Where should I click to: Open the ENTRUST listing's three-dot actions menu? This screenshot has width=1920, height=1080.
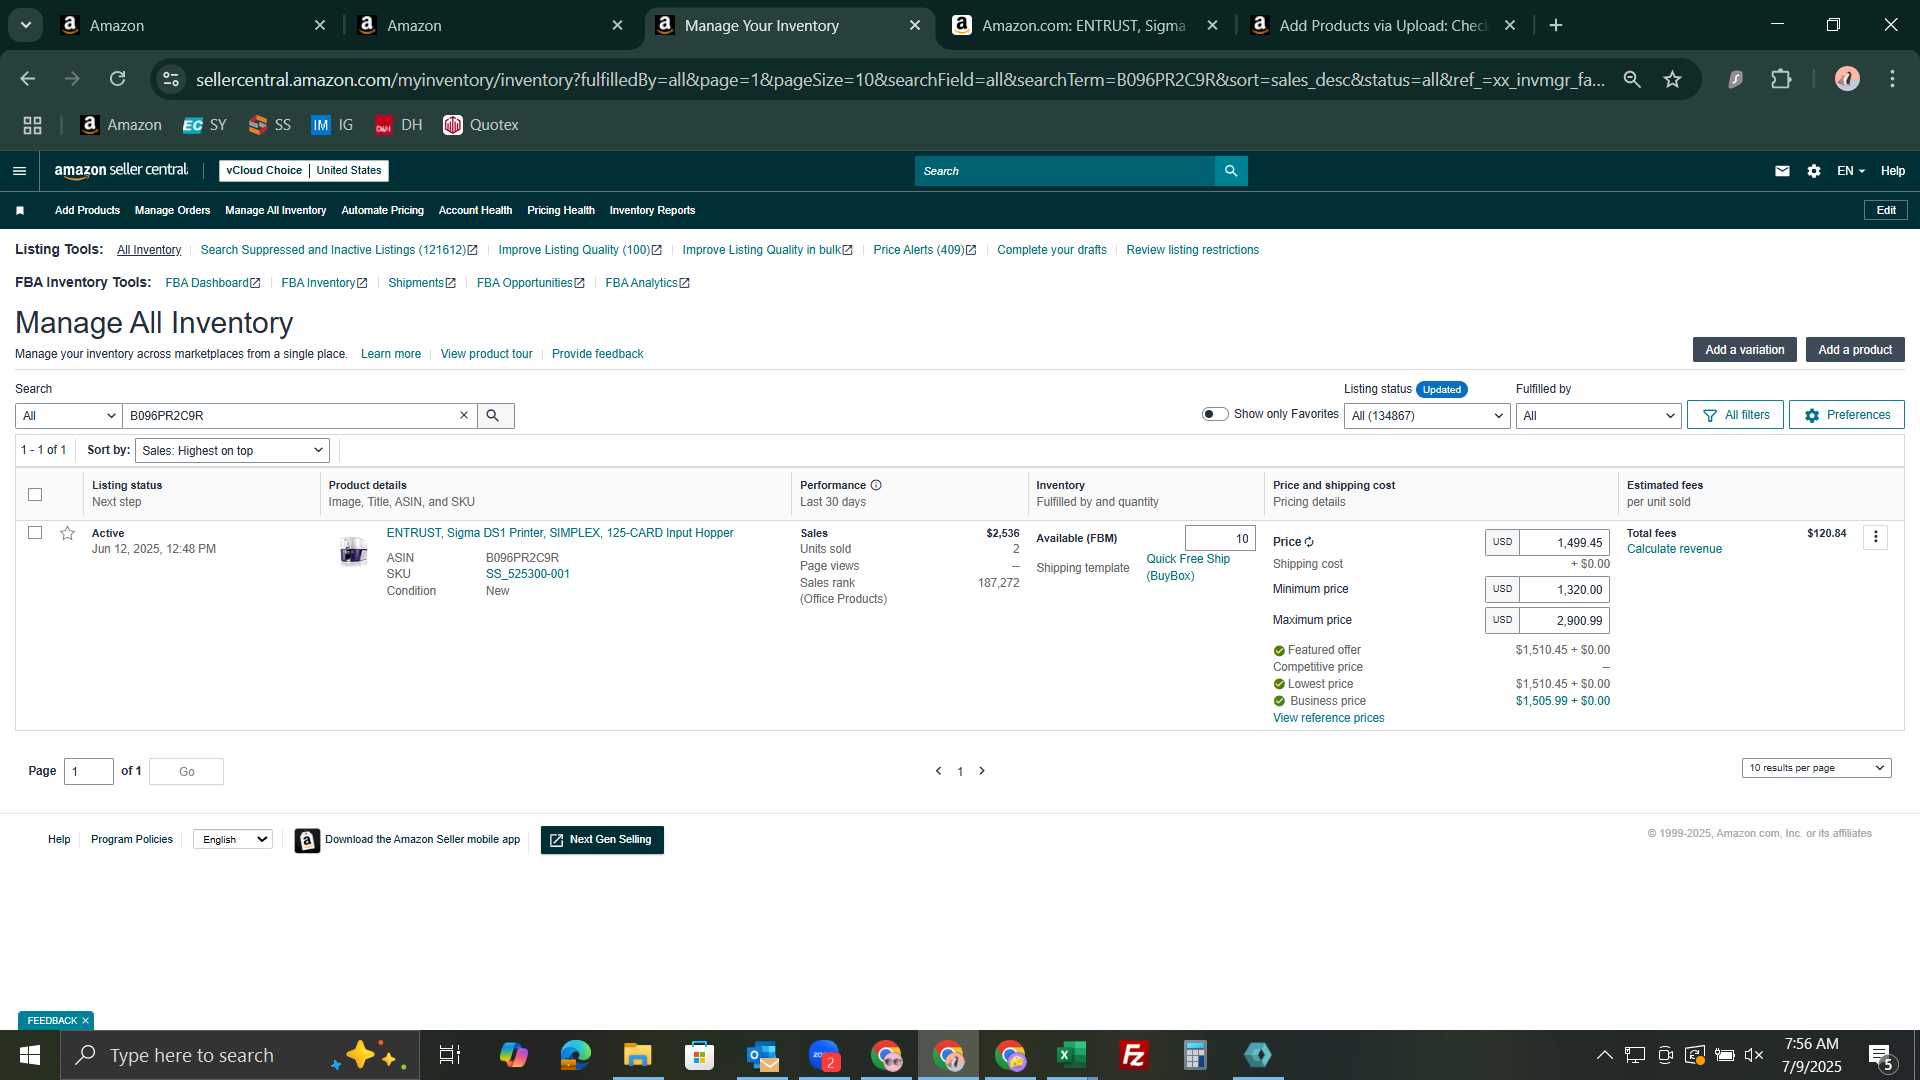1875,538
